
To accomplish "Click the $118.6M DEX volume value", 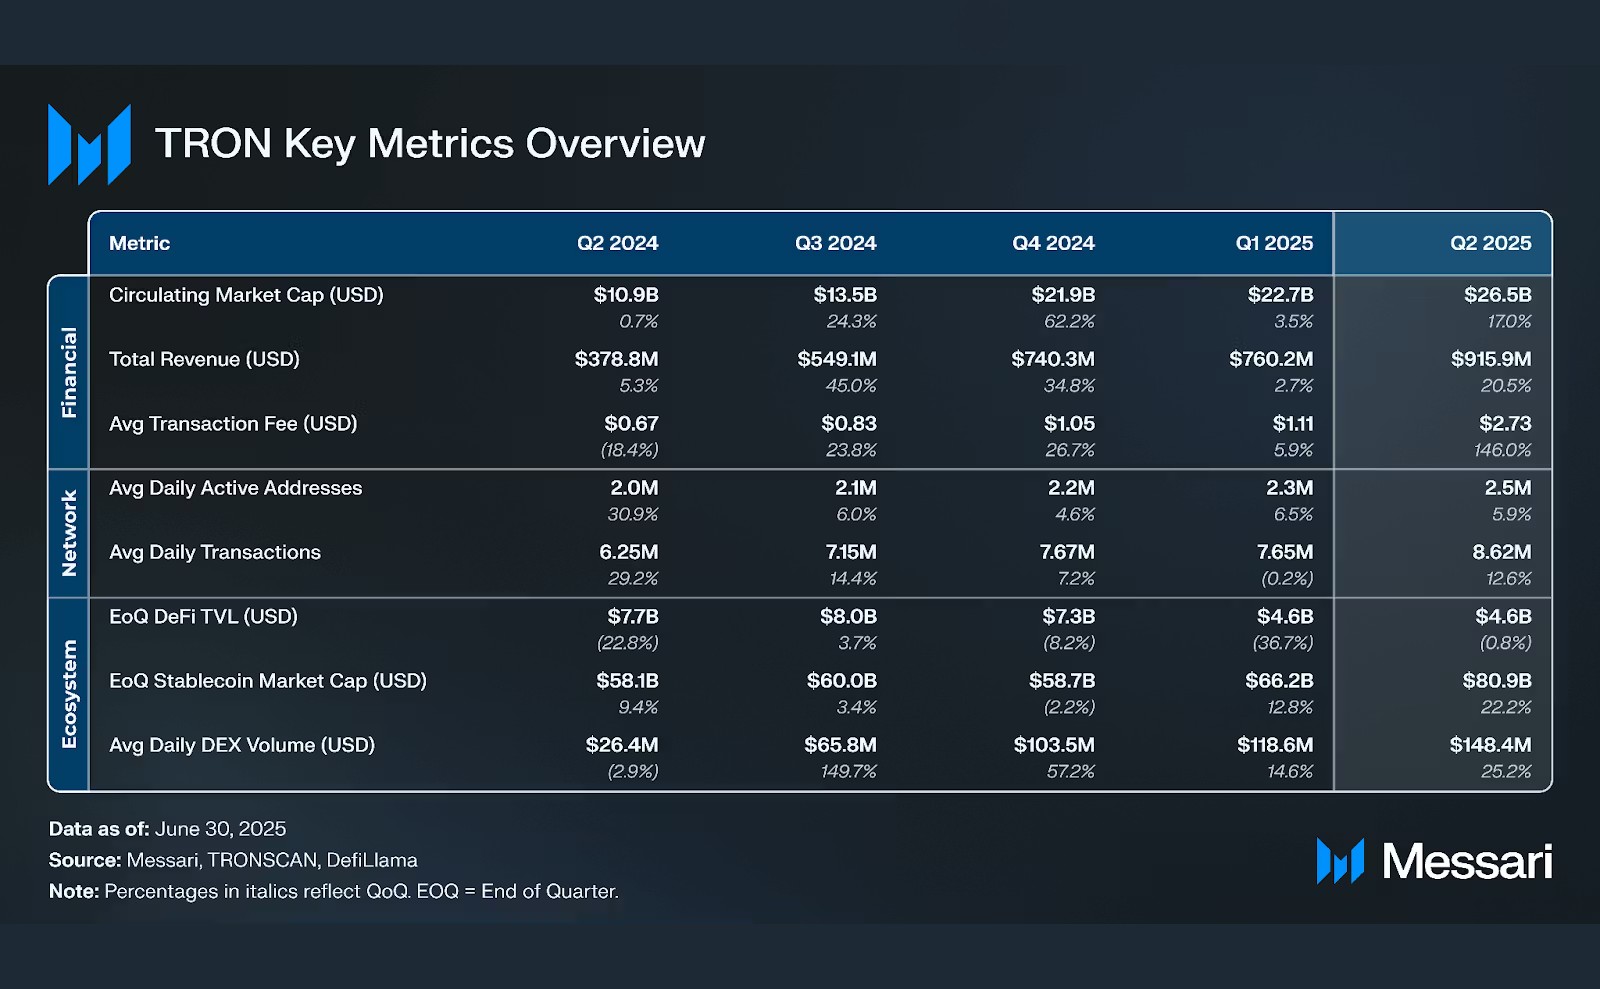I will click(1275, 745).
